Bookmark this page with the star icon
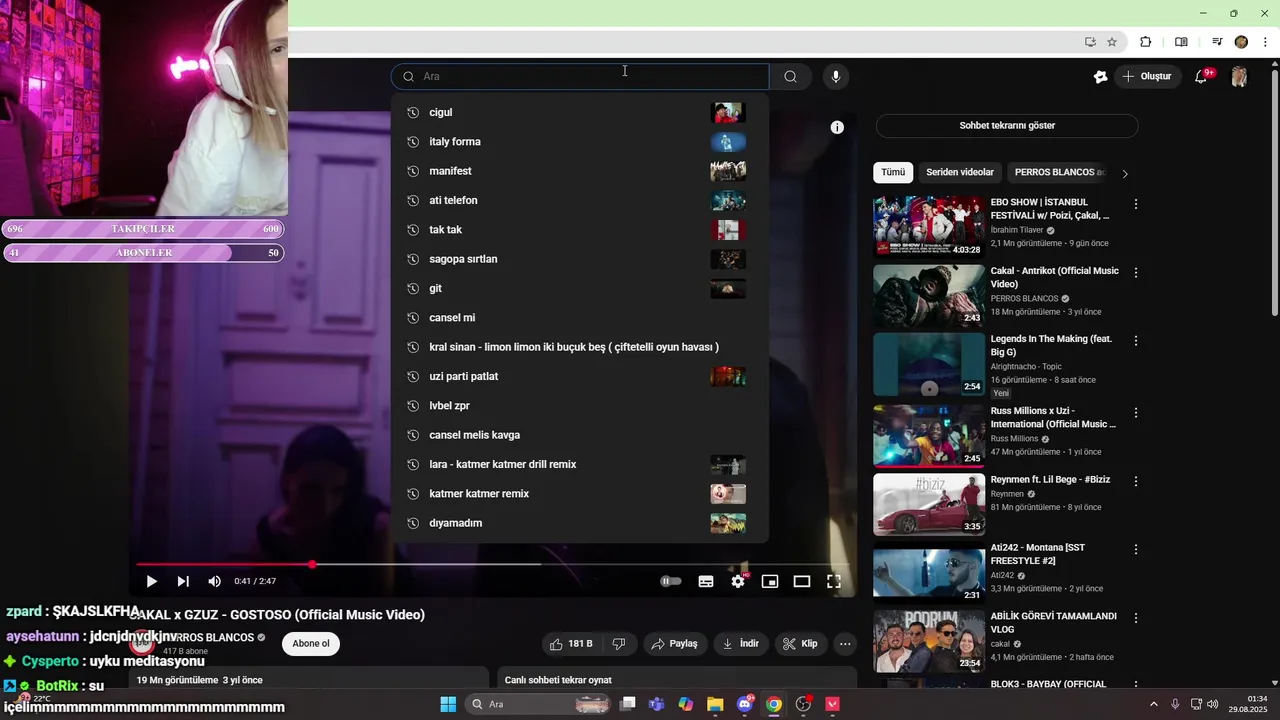 click(x=1112, y=42)
